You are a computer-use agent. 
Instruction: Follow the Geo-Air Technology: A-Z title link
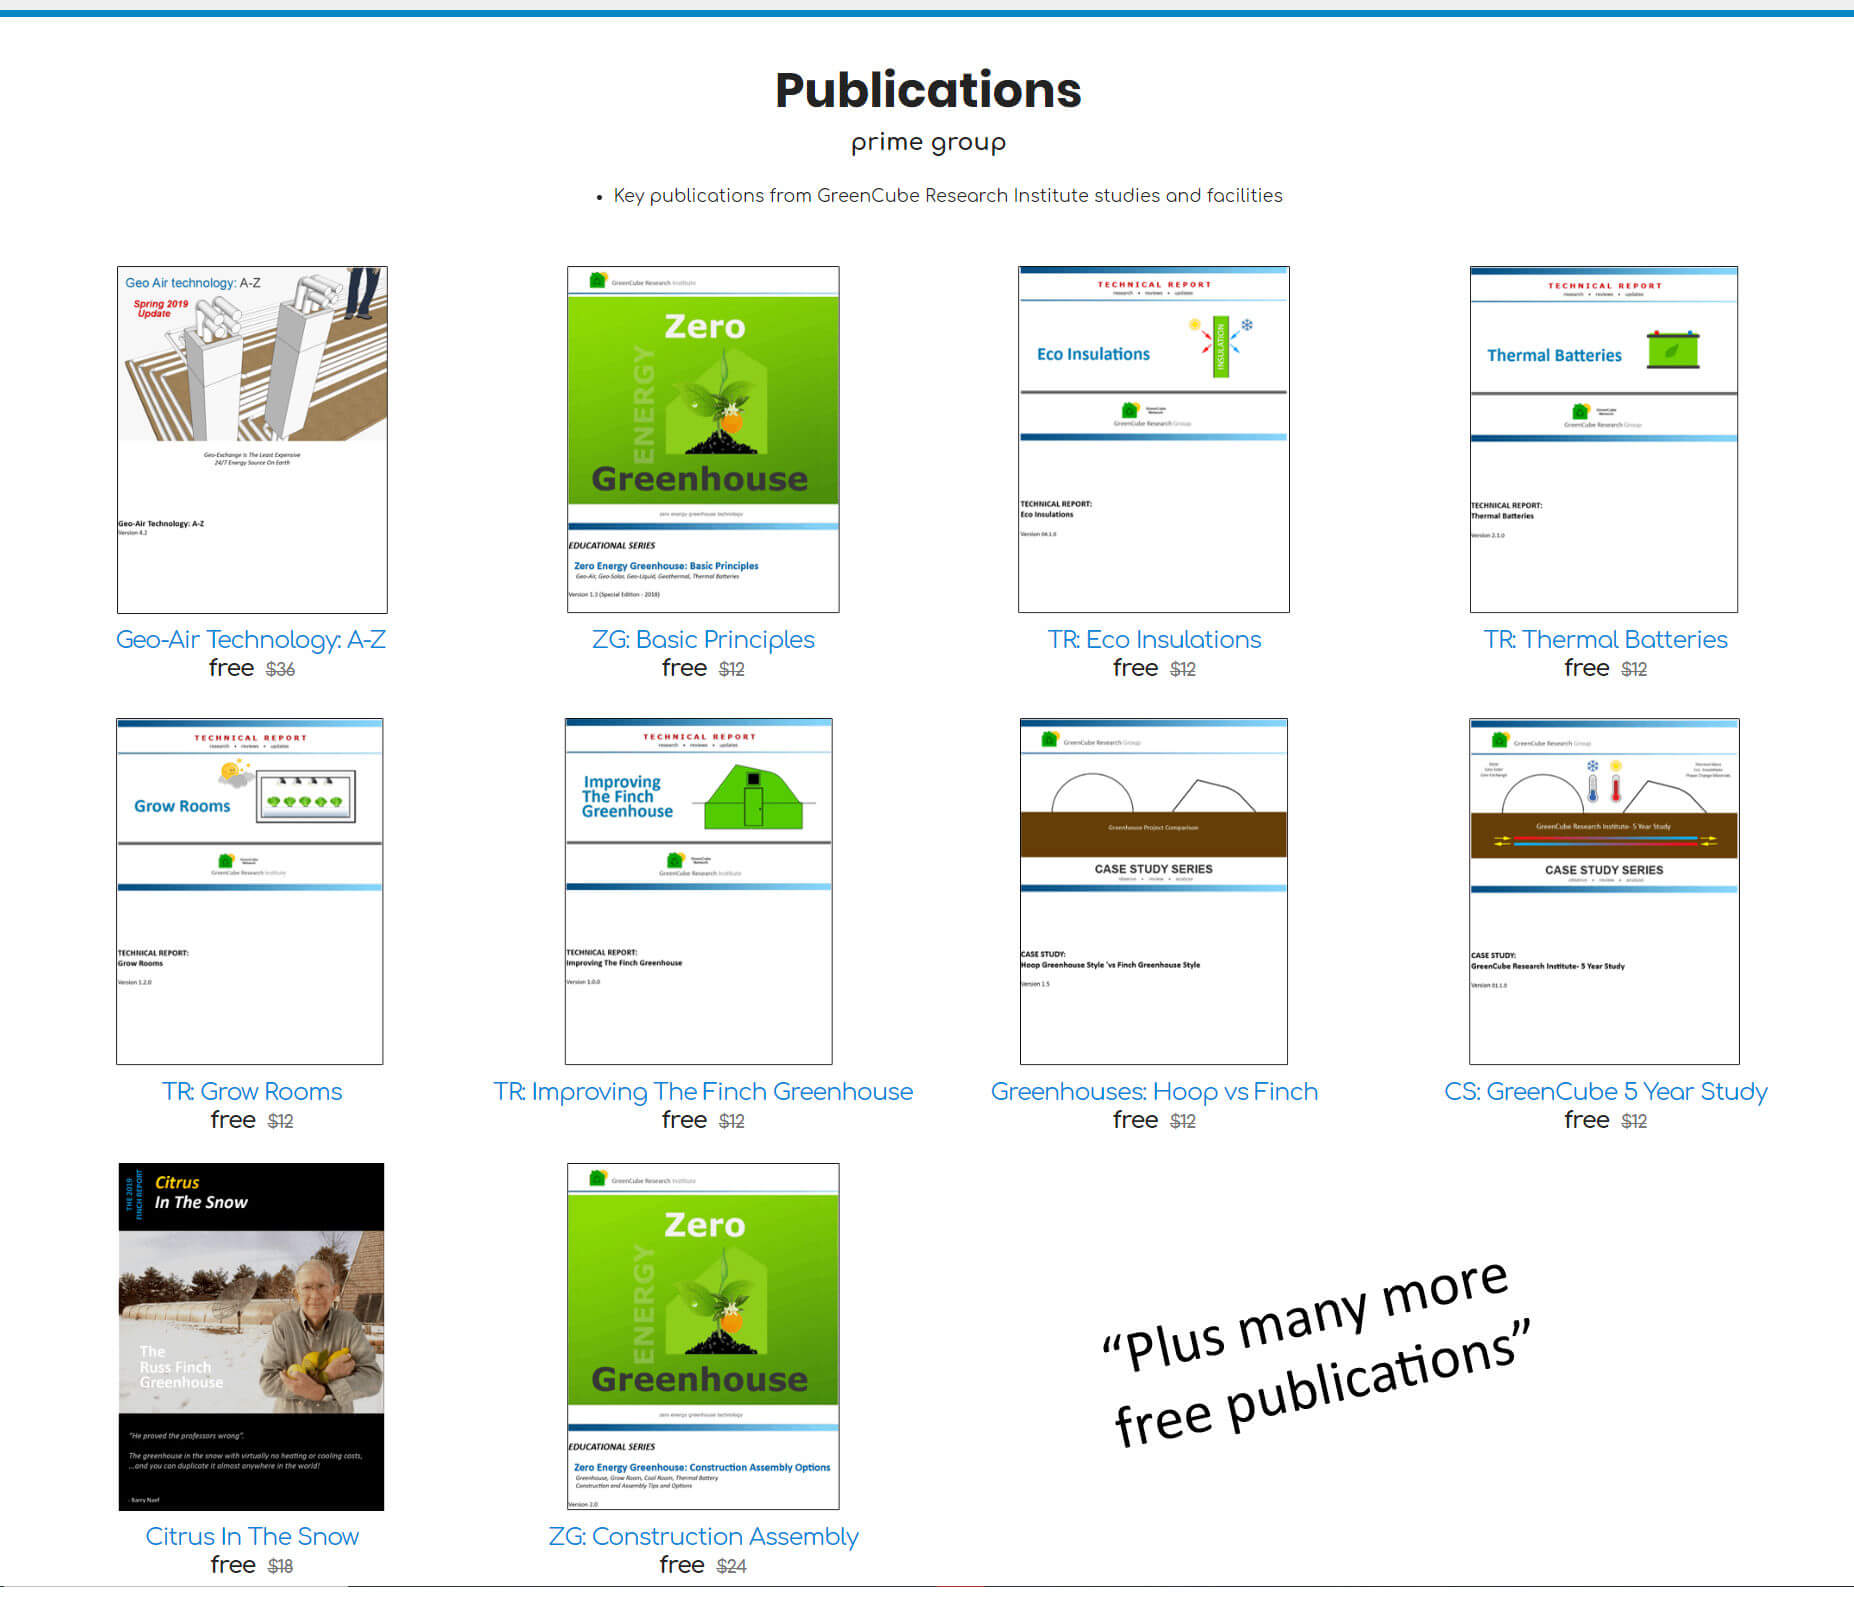click(251, 640)
